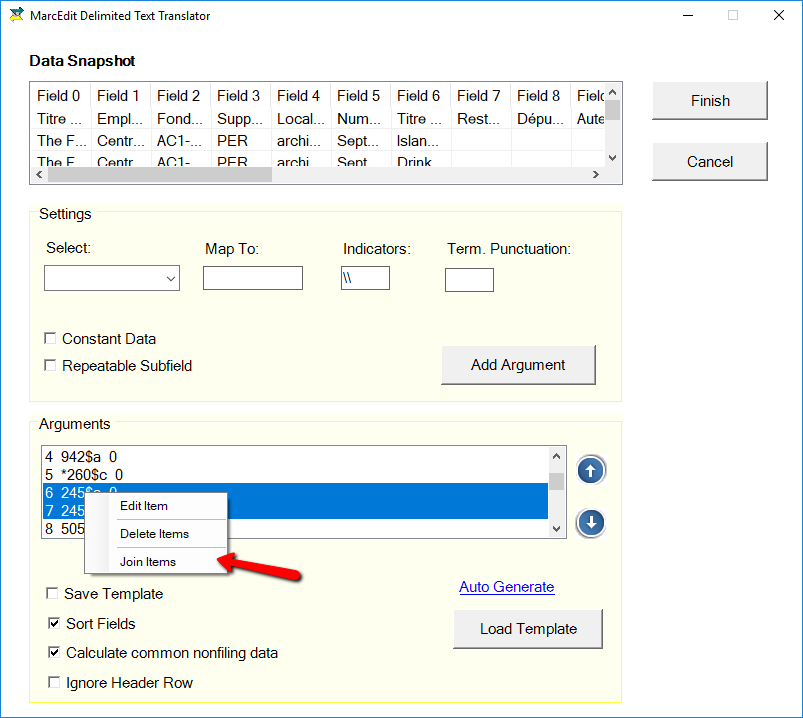Image resolution: width=803 pixels, height=718 pixels.
Task: Click the Finish button
Action: click(x=710, y=101)
